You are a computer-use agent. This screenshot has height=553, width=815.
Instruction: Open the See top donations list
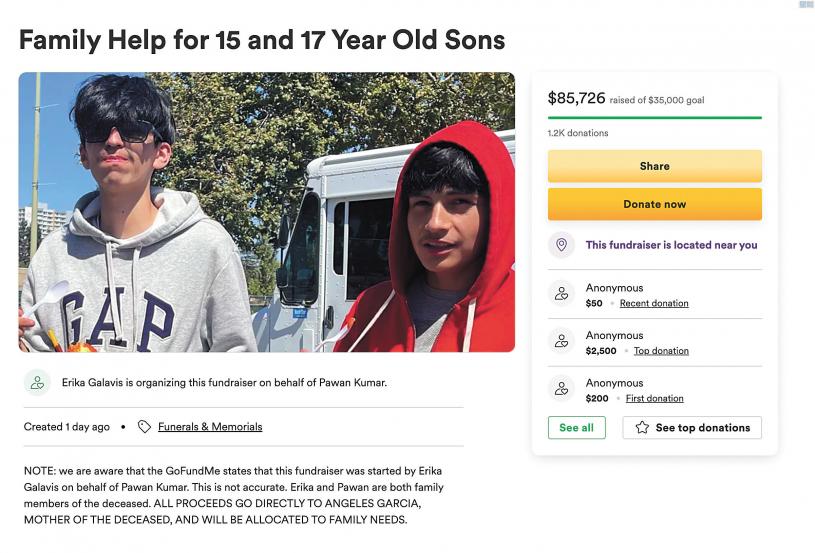pyautogui.click(x=692, y=428)
